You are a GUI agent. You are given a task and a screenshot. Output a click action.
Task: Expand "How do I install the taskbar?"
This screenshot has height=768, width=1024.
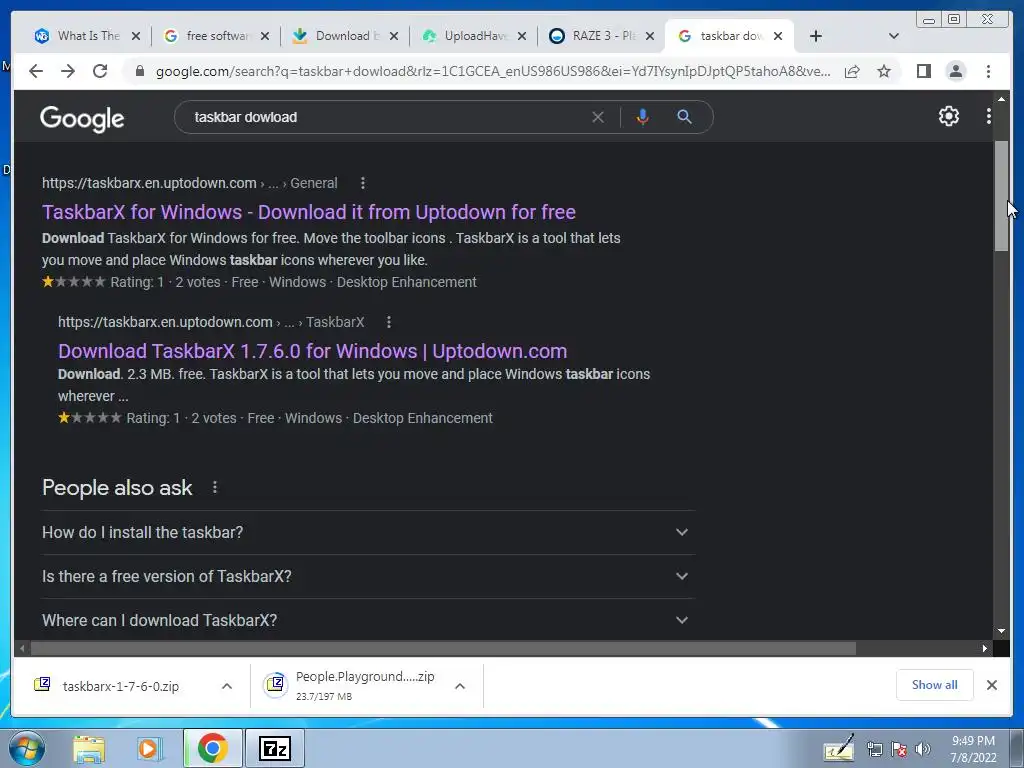click(368, 532)
